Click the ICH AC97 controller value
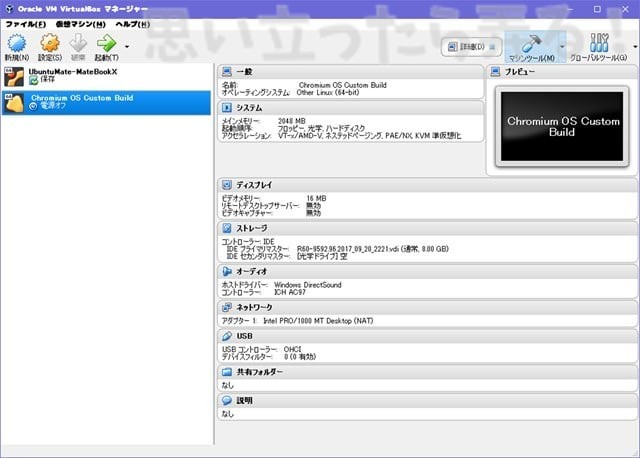640x458 pixels. pos(289,292)
